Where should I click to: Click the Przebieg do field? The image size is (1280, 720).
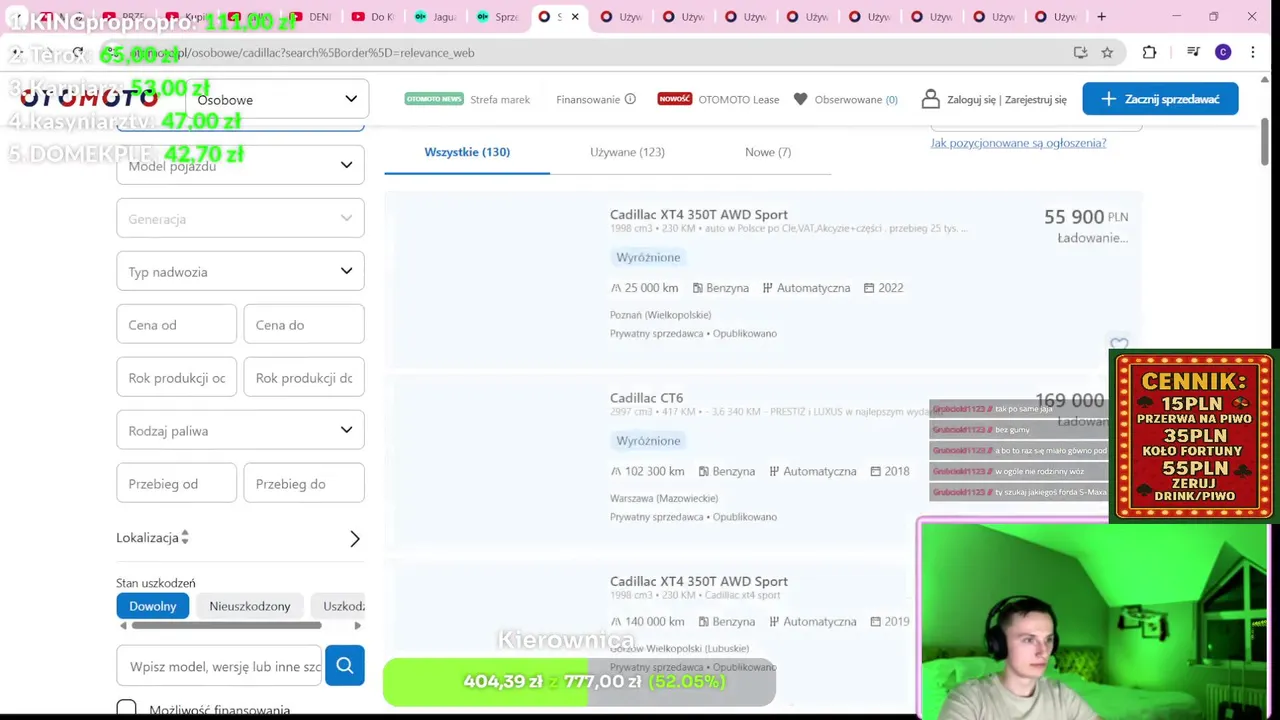[304, 483]
